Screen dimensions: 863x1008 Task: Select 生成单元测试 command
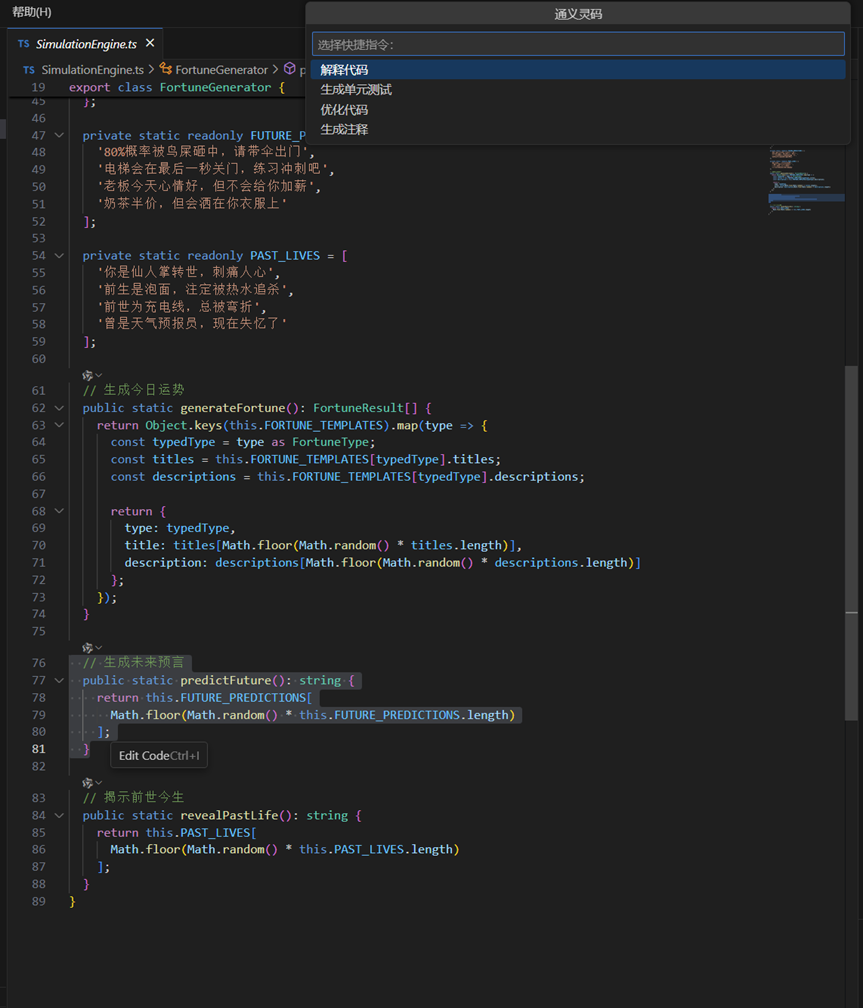[x=578, y=89]
